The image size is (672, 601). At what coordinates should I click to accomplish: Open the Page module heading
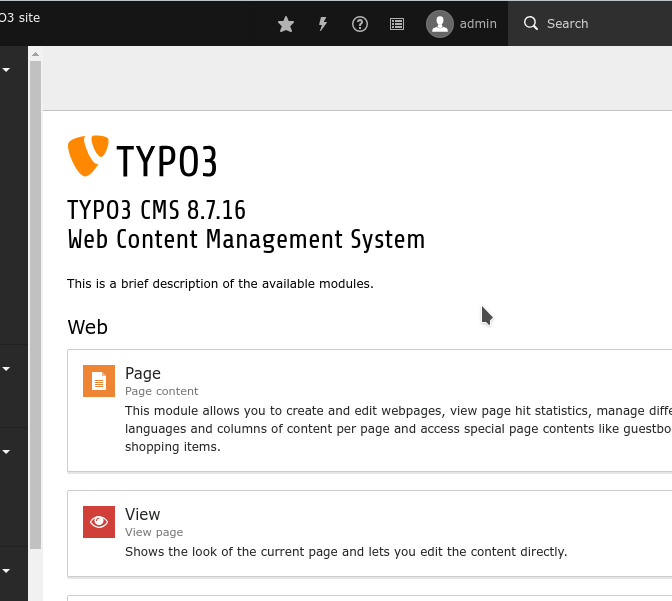pyautogui.click(x=143, y=373)
